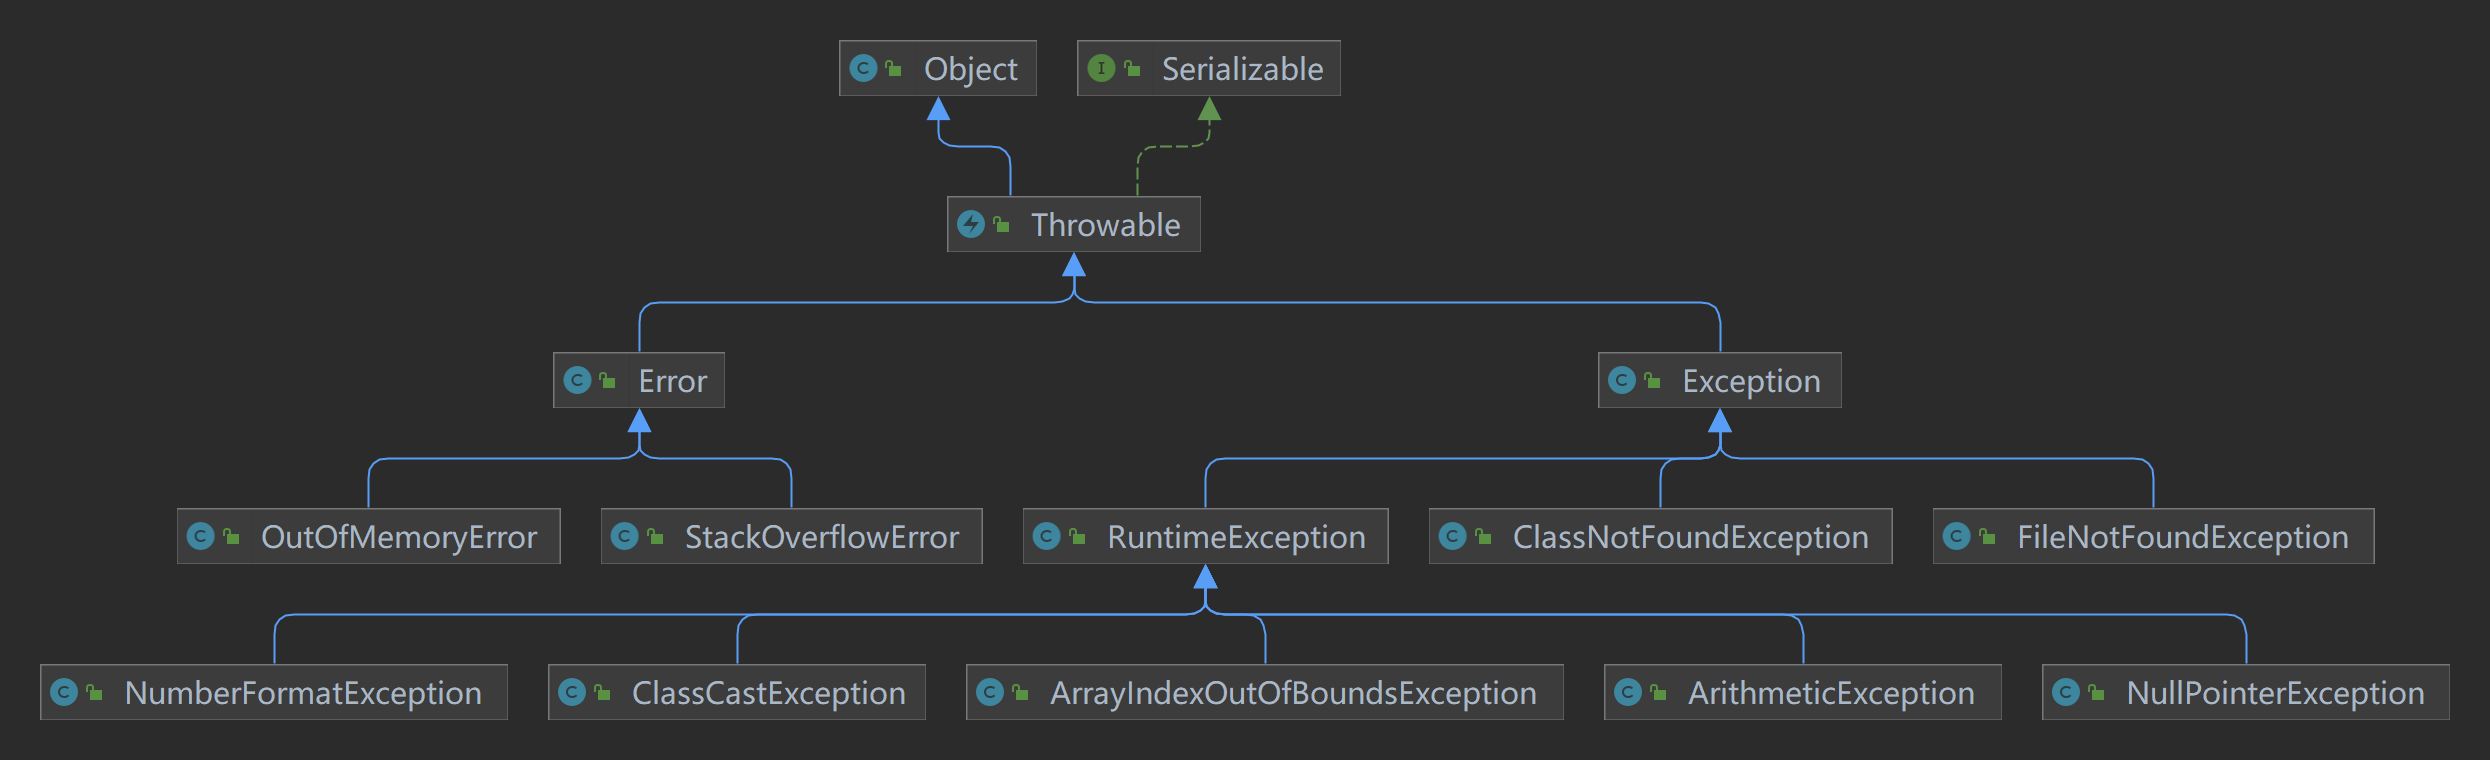Click the interface icon beside Serializable

coord(1101,68)
